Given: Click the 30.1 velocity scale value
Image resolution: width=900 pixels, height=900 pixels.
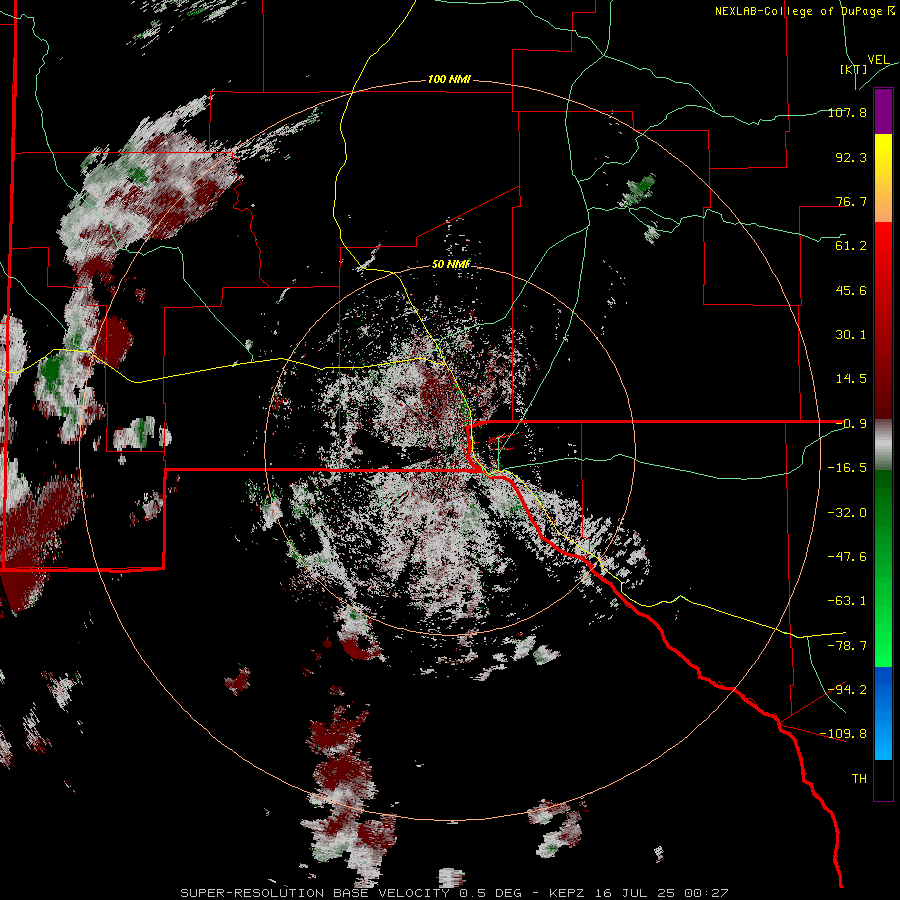Looking at the screenshot, I should tap(851, 335).
